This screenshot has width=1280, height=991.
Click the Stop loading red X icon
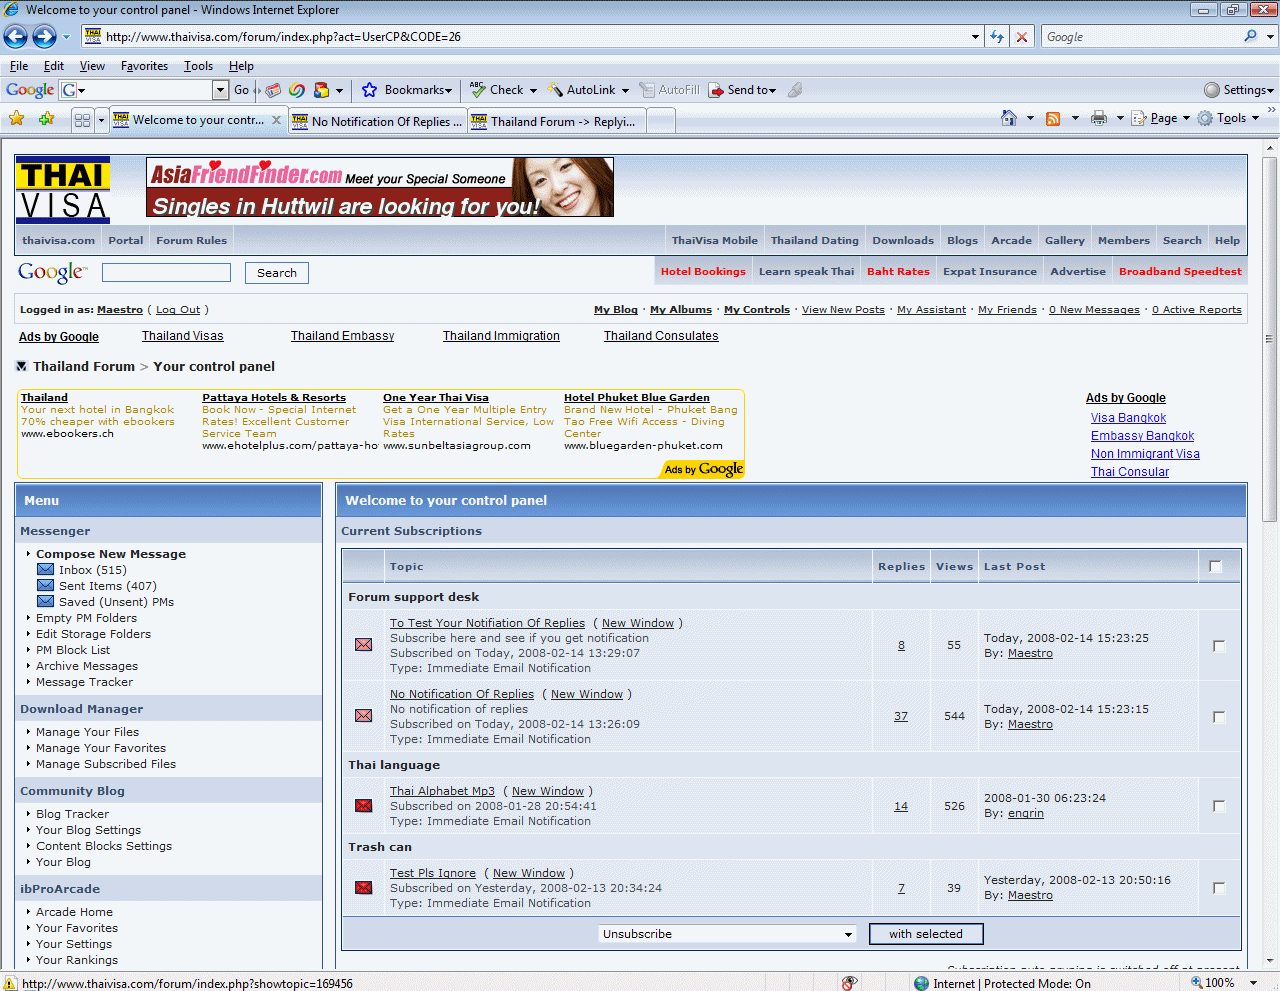1021,37
